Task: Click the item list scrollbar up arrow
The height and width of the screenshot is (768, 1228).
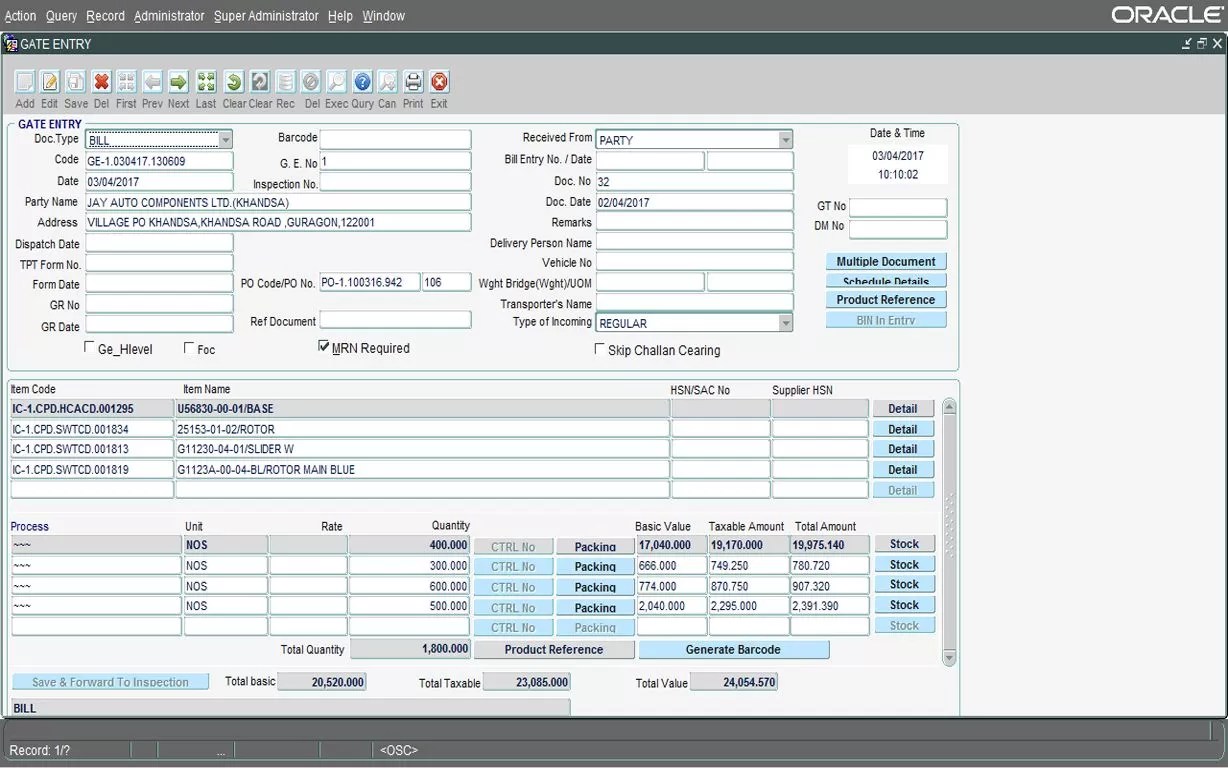Action: click(x=949, y=408)
